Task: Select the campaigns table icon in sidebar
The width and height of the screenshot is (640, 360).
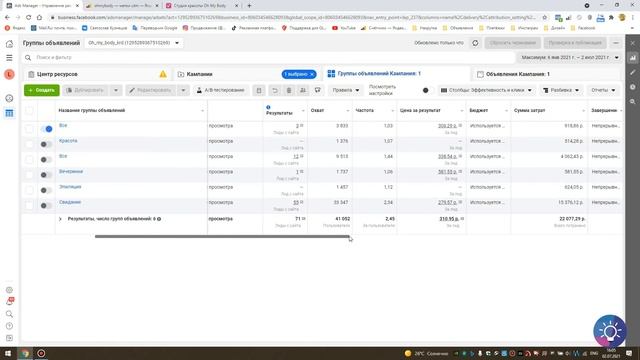Action: coord(9,113)
